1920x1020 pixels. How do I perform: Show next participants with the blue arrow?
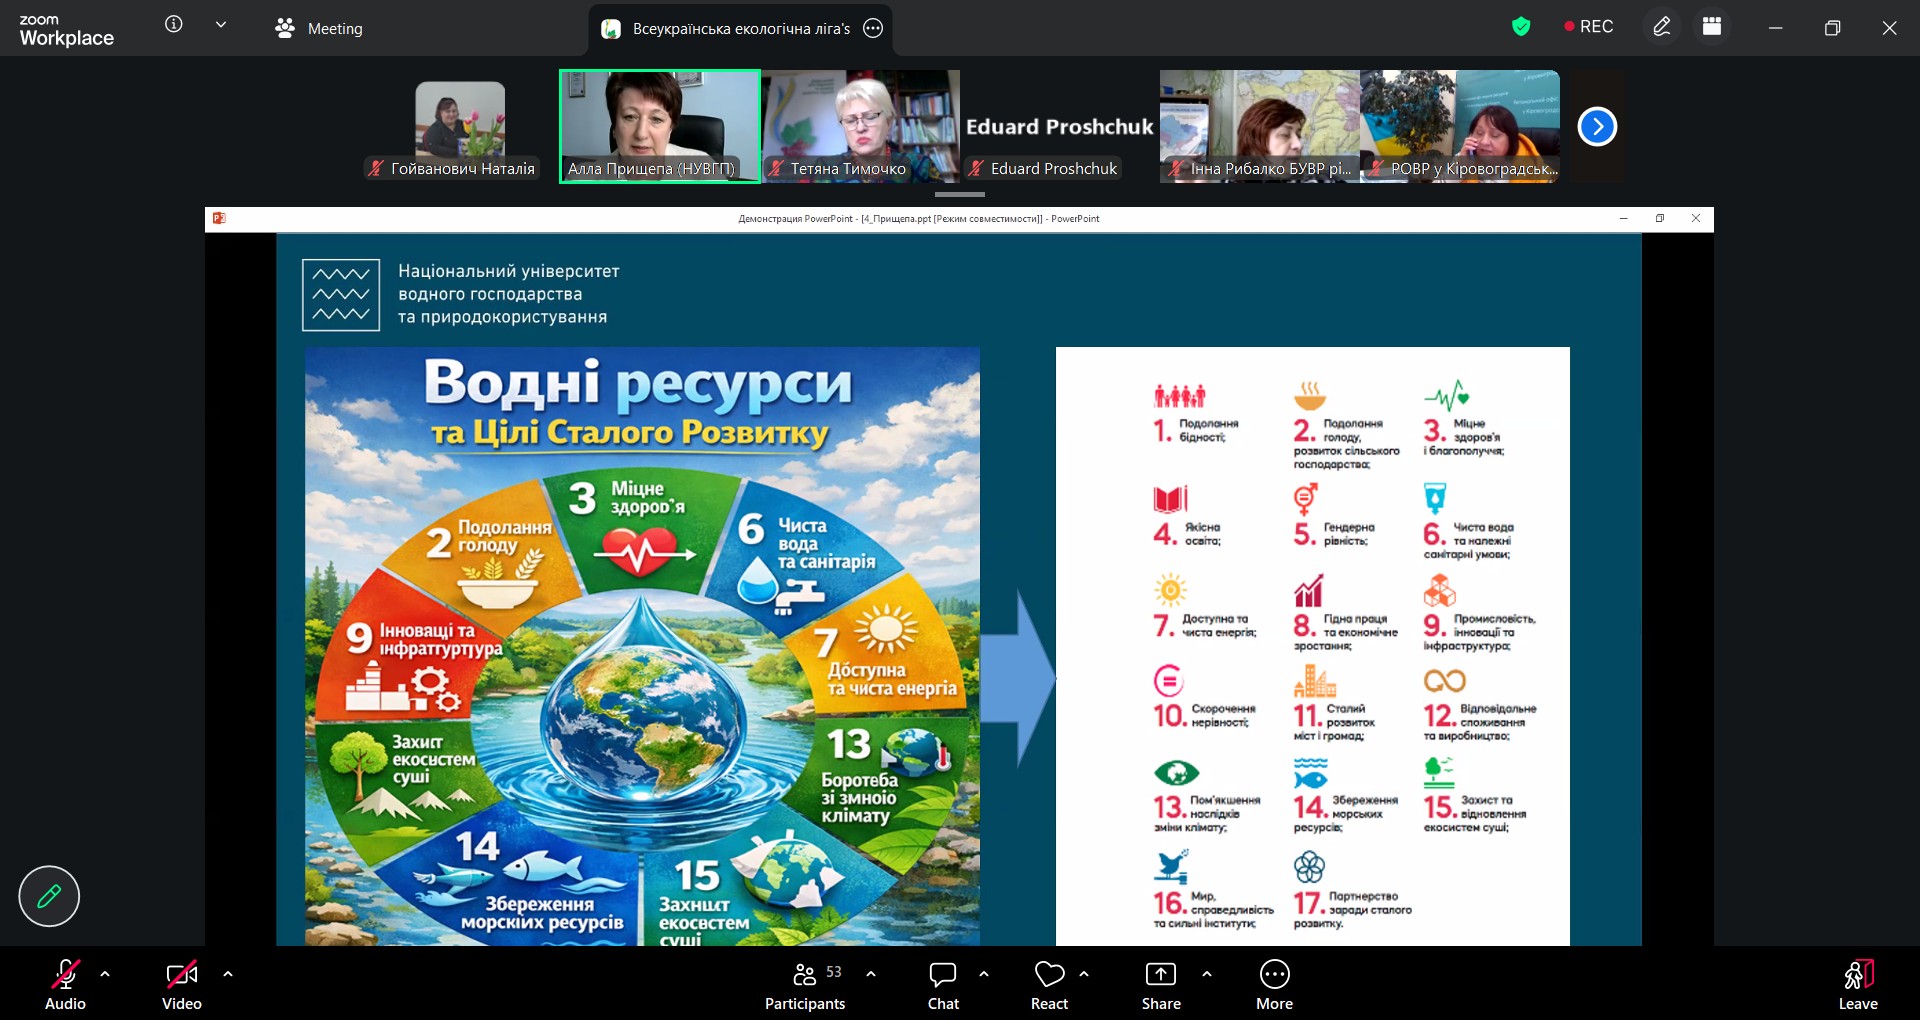tap(1597, 127)
